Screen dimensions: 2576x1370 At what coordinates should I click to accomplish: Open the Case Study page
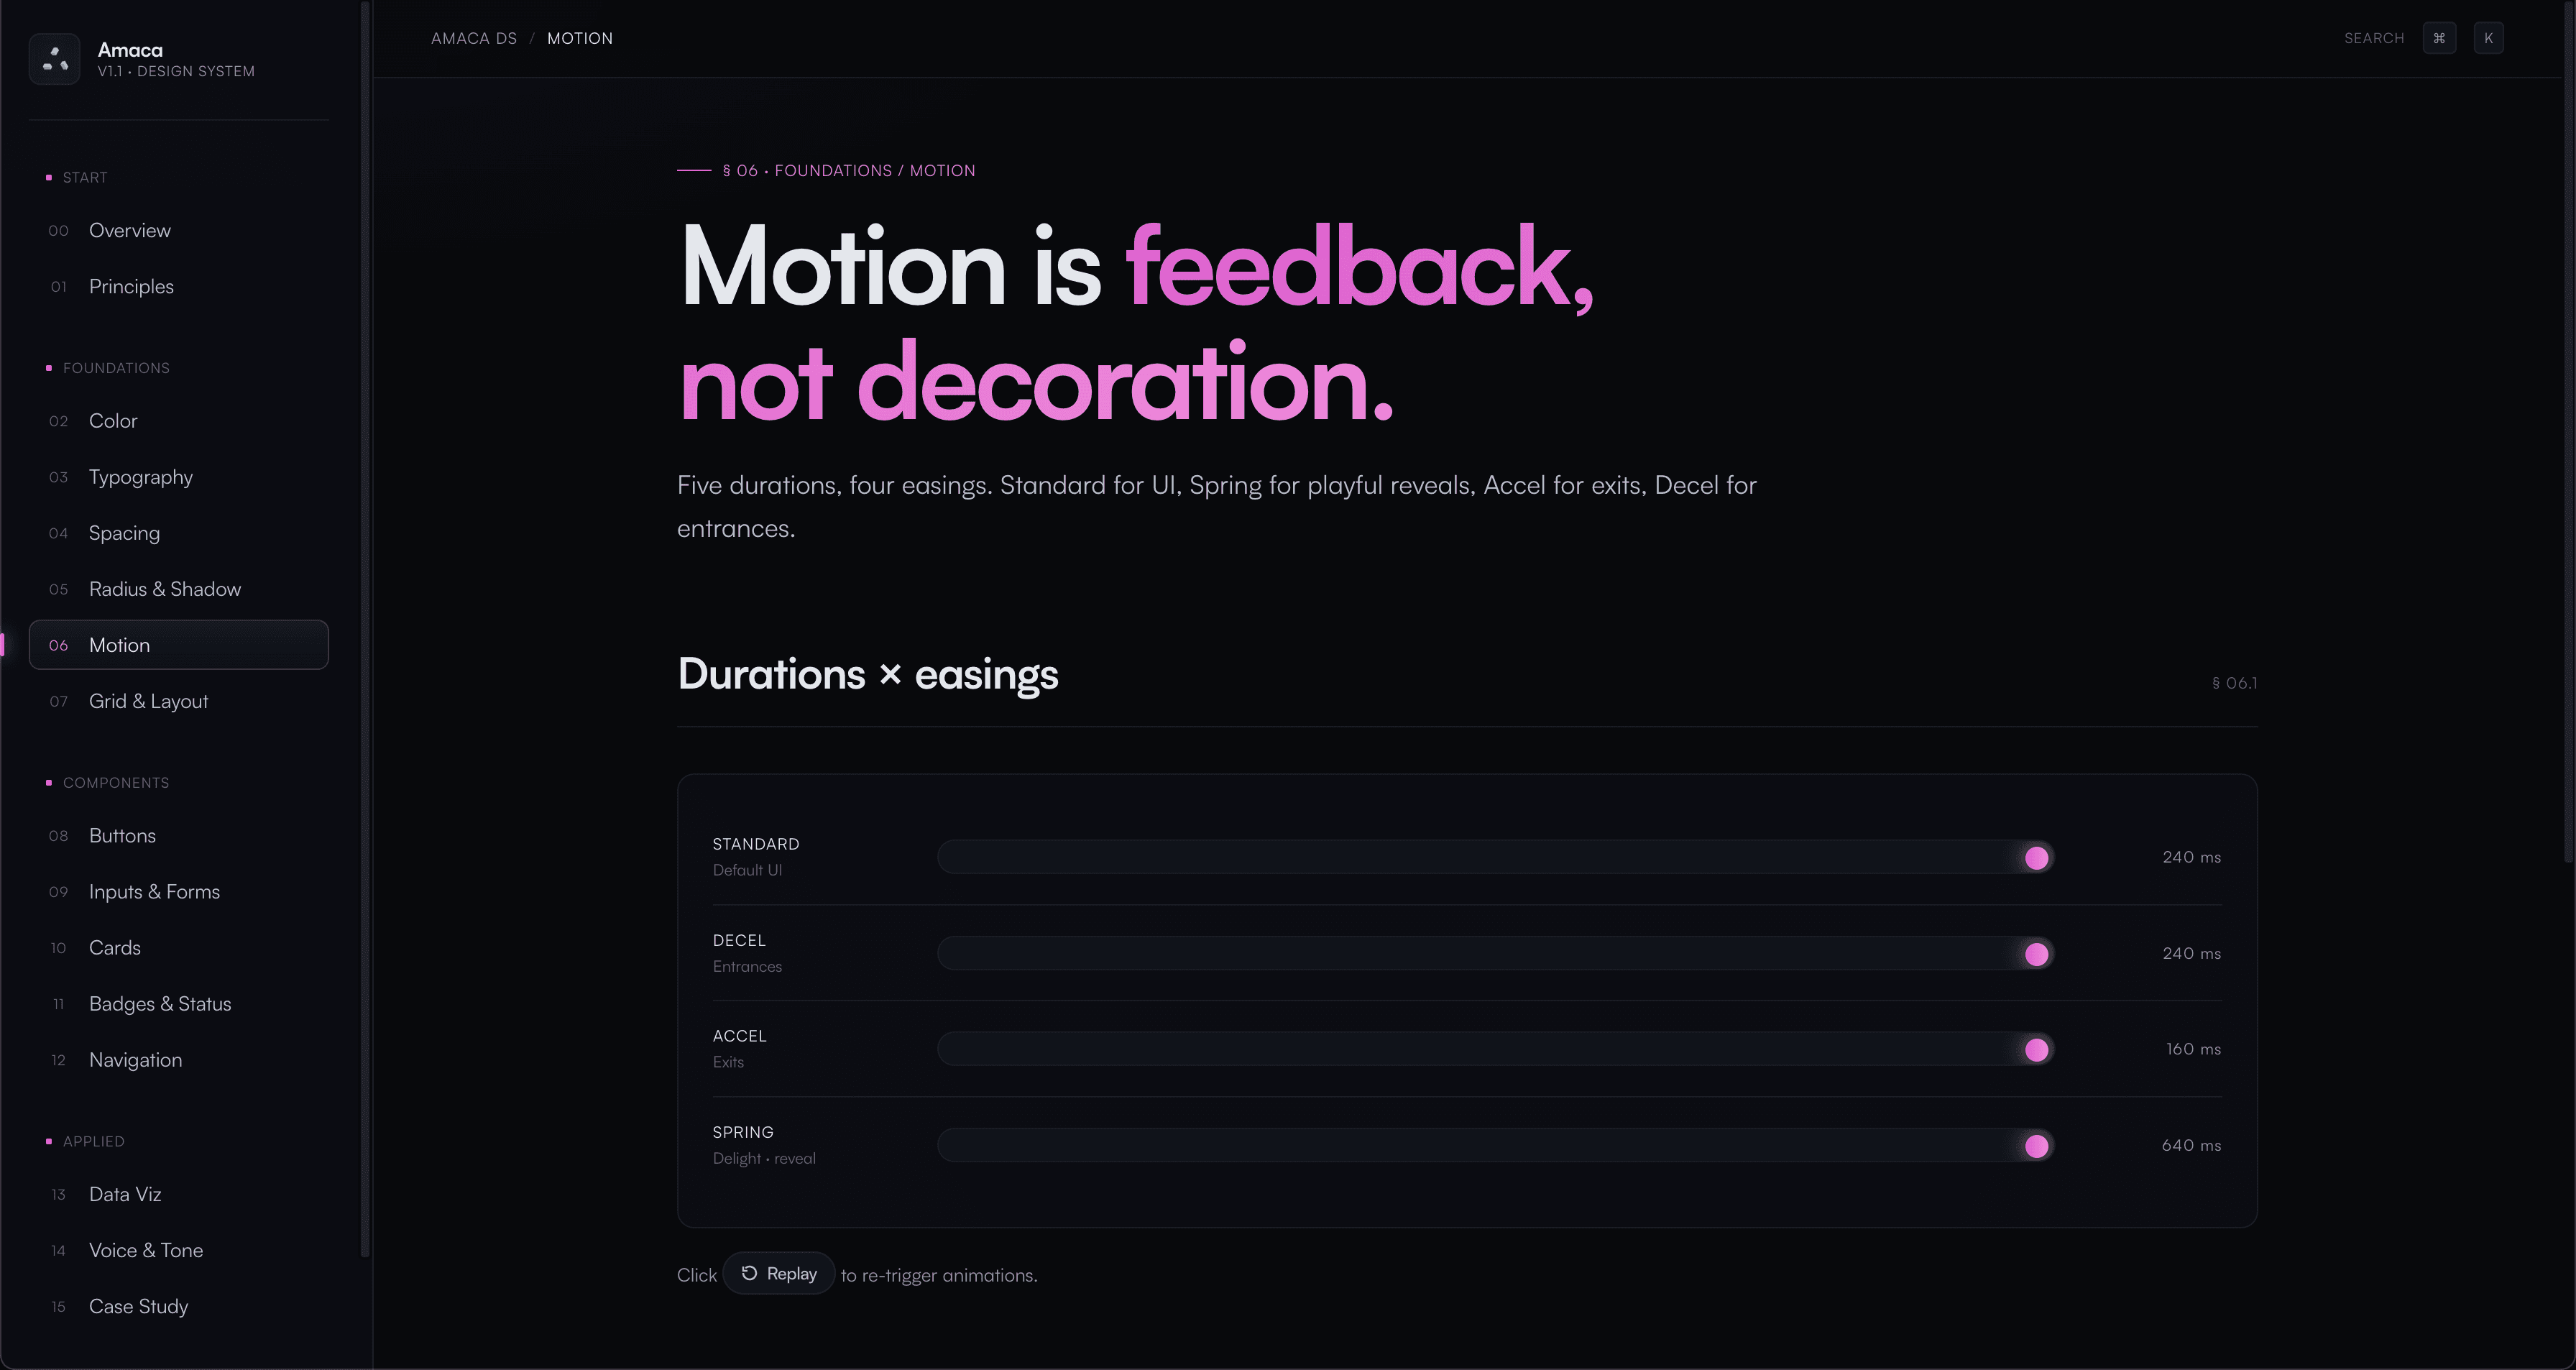click(x=138, y=1307)
